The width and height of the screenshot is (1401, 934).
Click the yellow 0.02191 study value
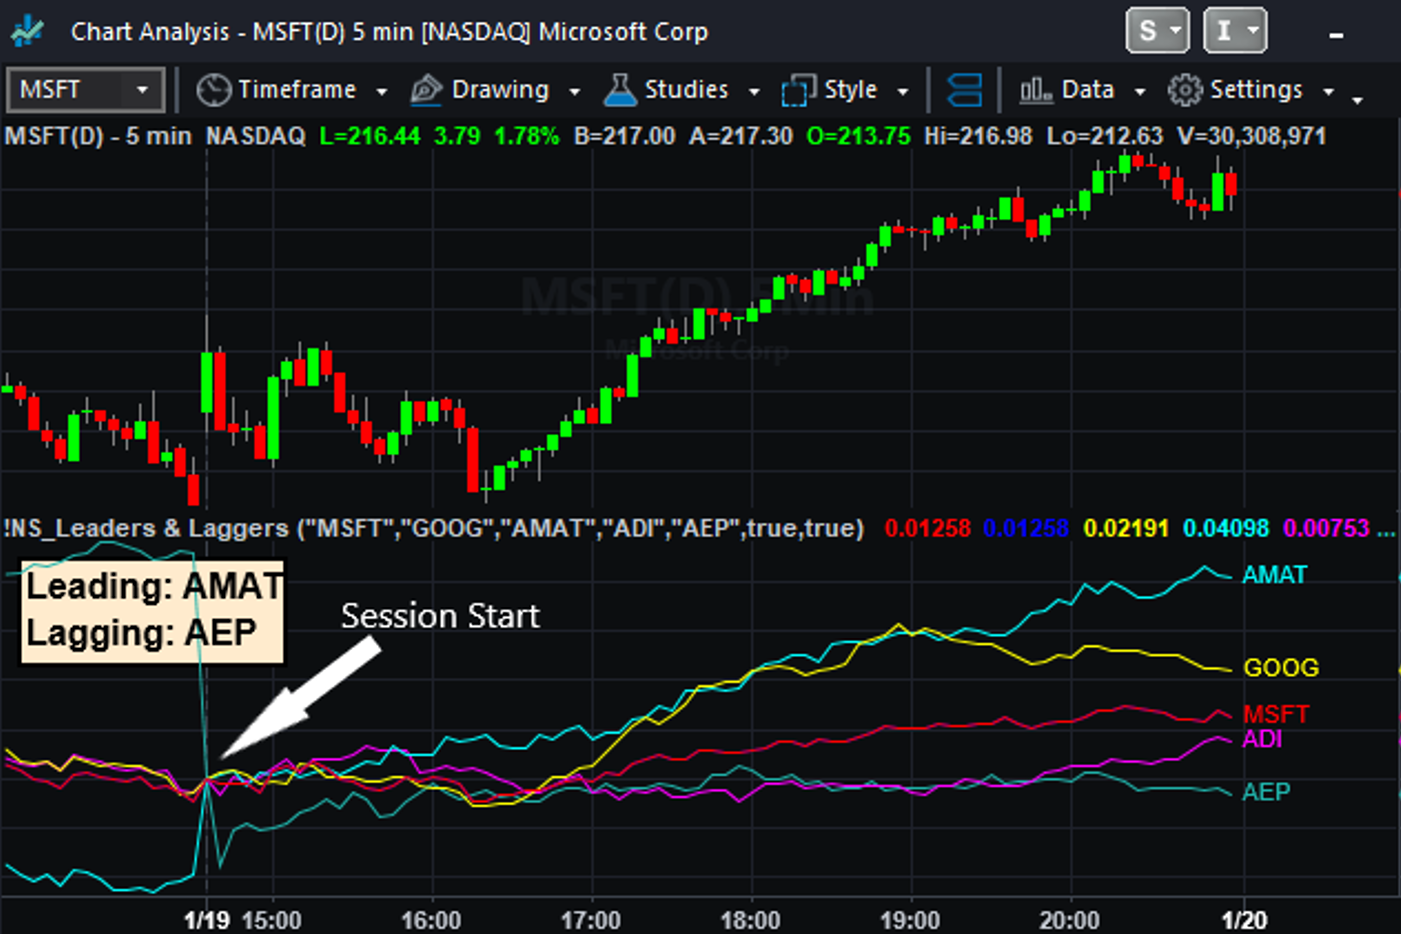1126,528
